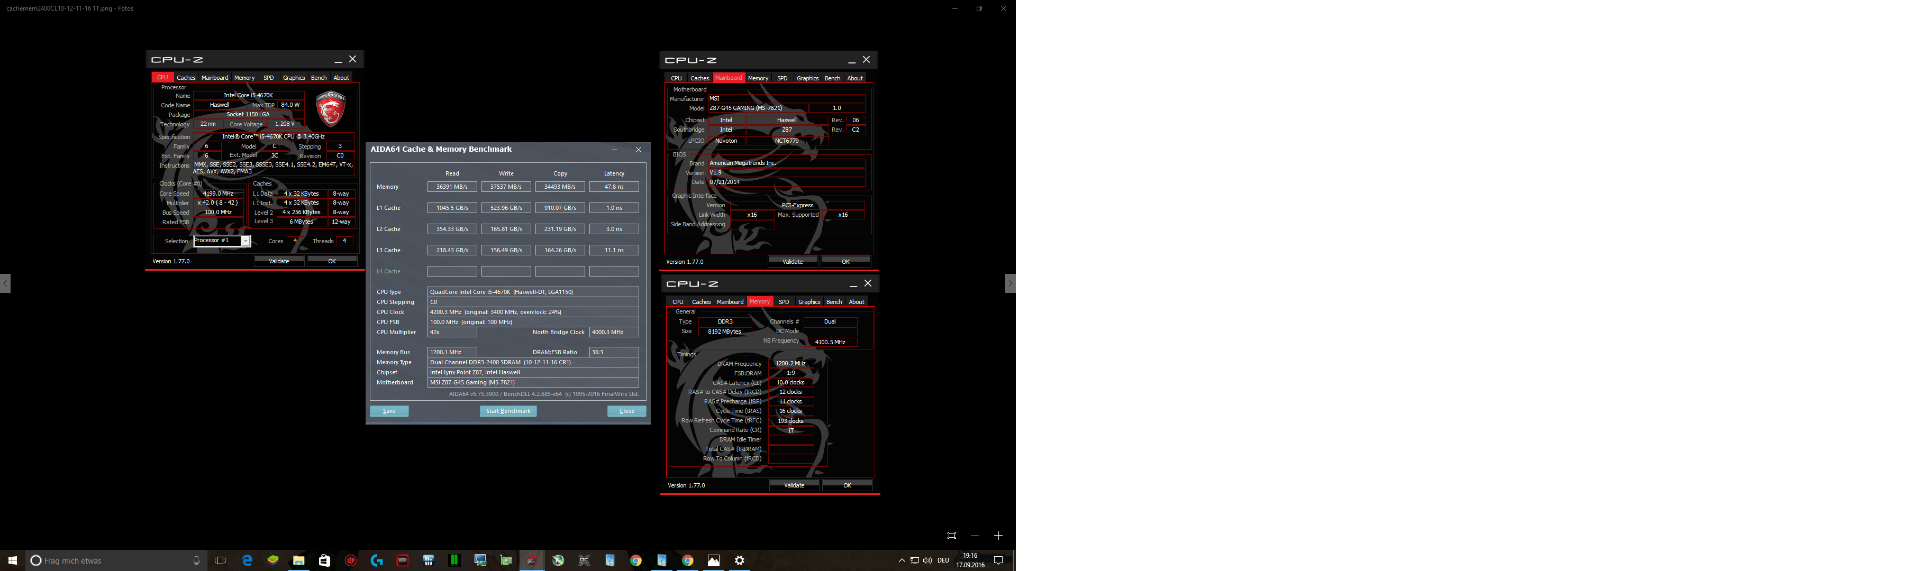Screen dimensions: 1920x571
Task: Click OK in the CPU-Z mainboard window
Action: point(846,261)
